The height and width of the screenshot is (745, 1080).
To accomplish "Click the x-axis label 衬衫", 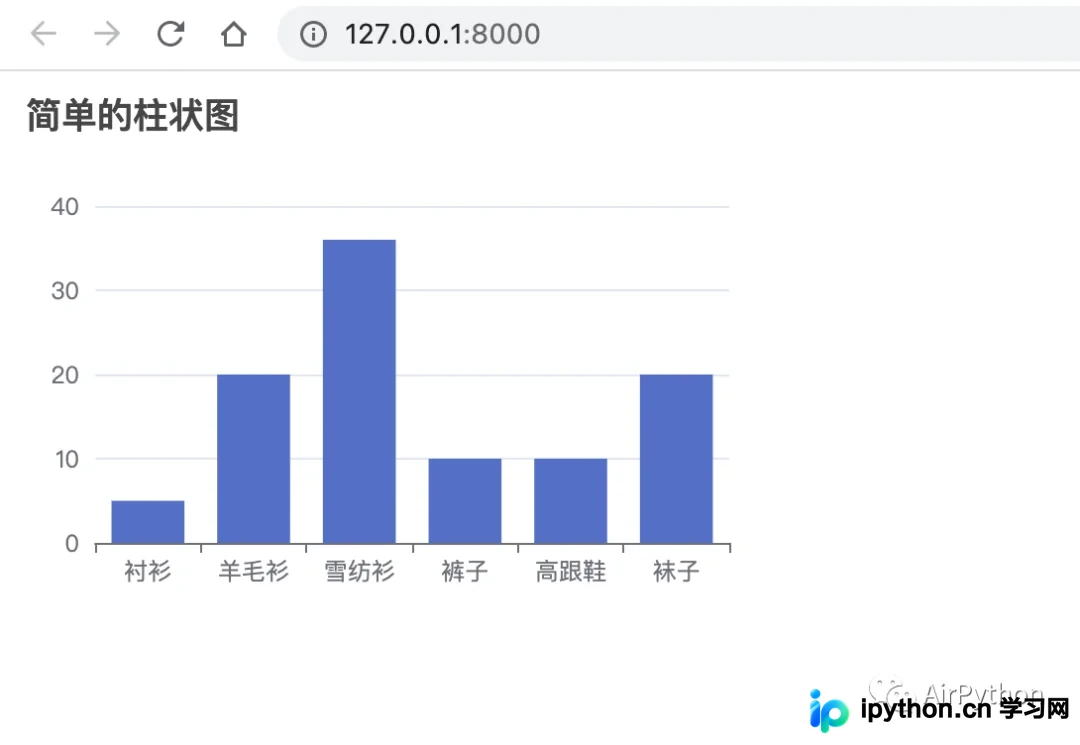I will pyautogui.click(x=147, y=571).
